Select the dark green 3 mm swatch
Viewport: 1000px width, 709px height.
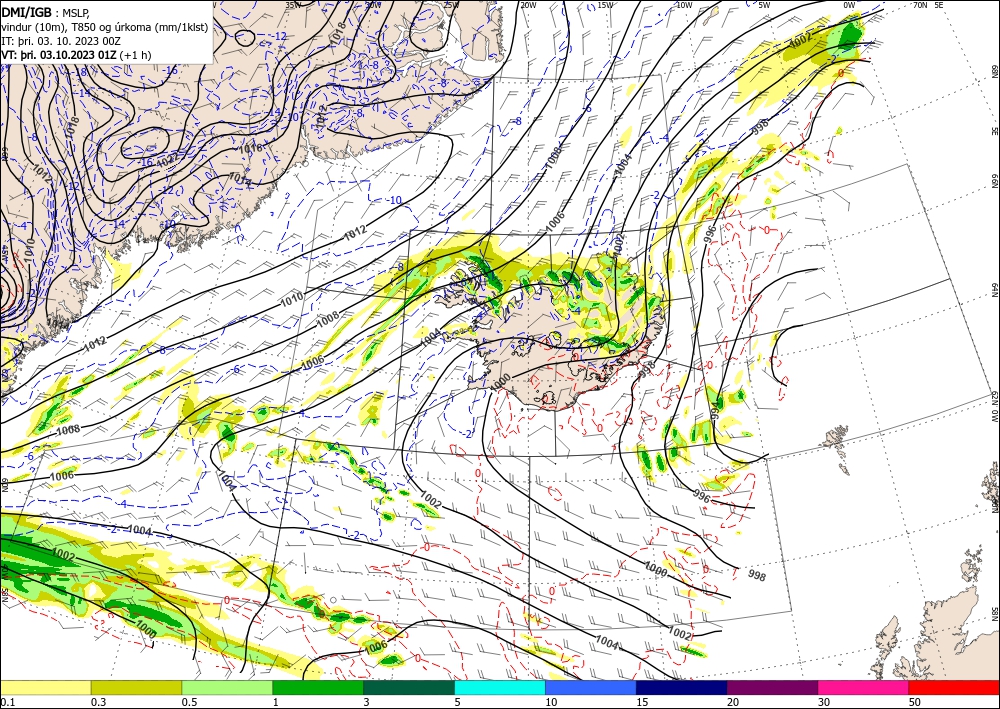coord(409,687)
